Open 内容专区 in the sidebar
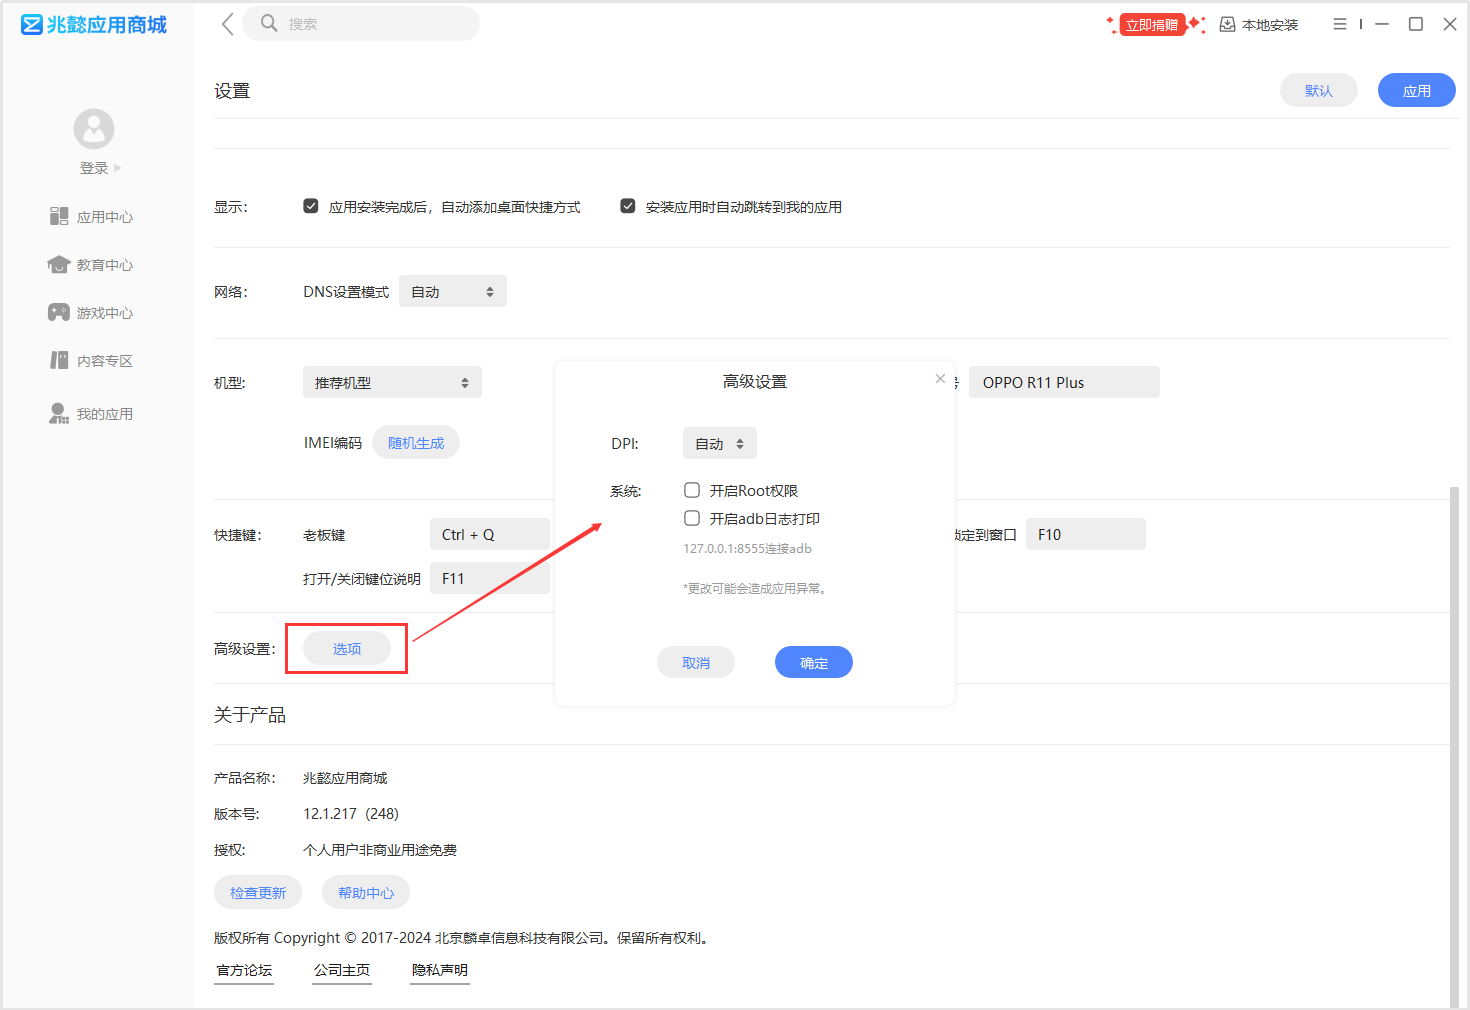 pos(92,361)
